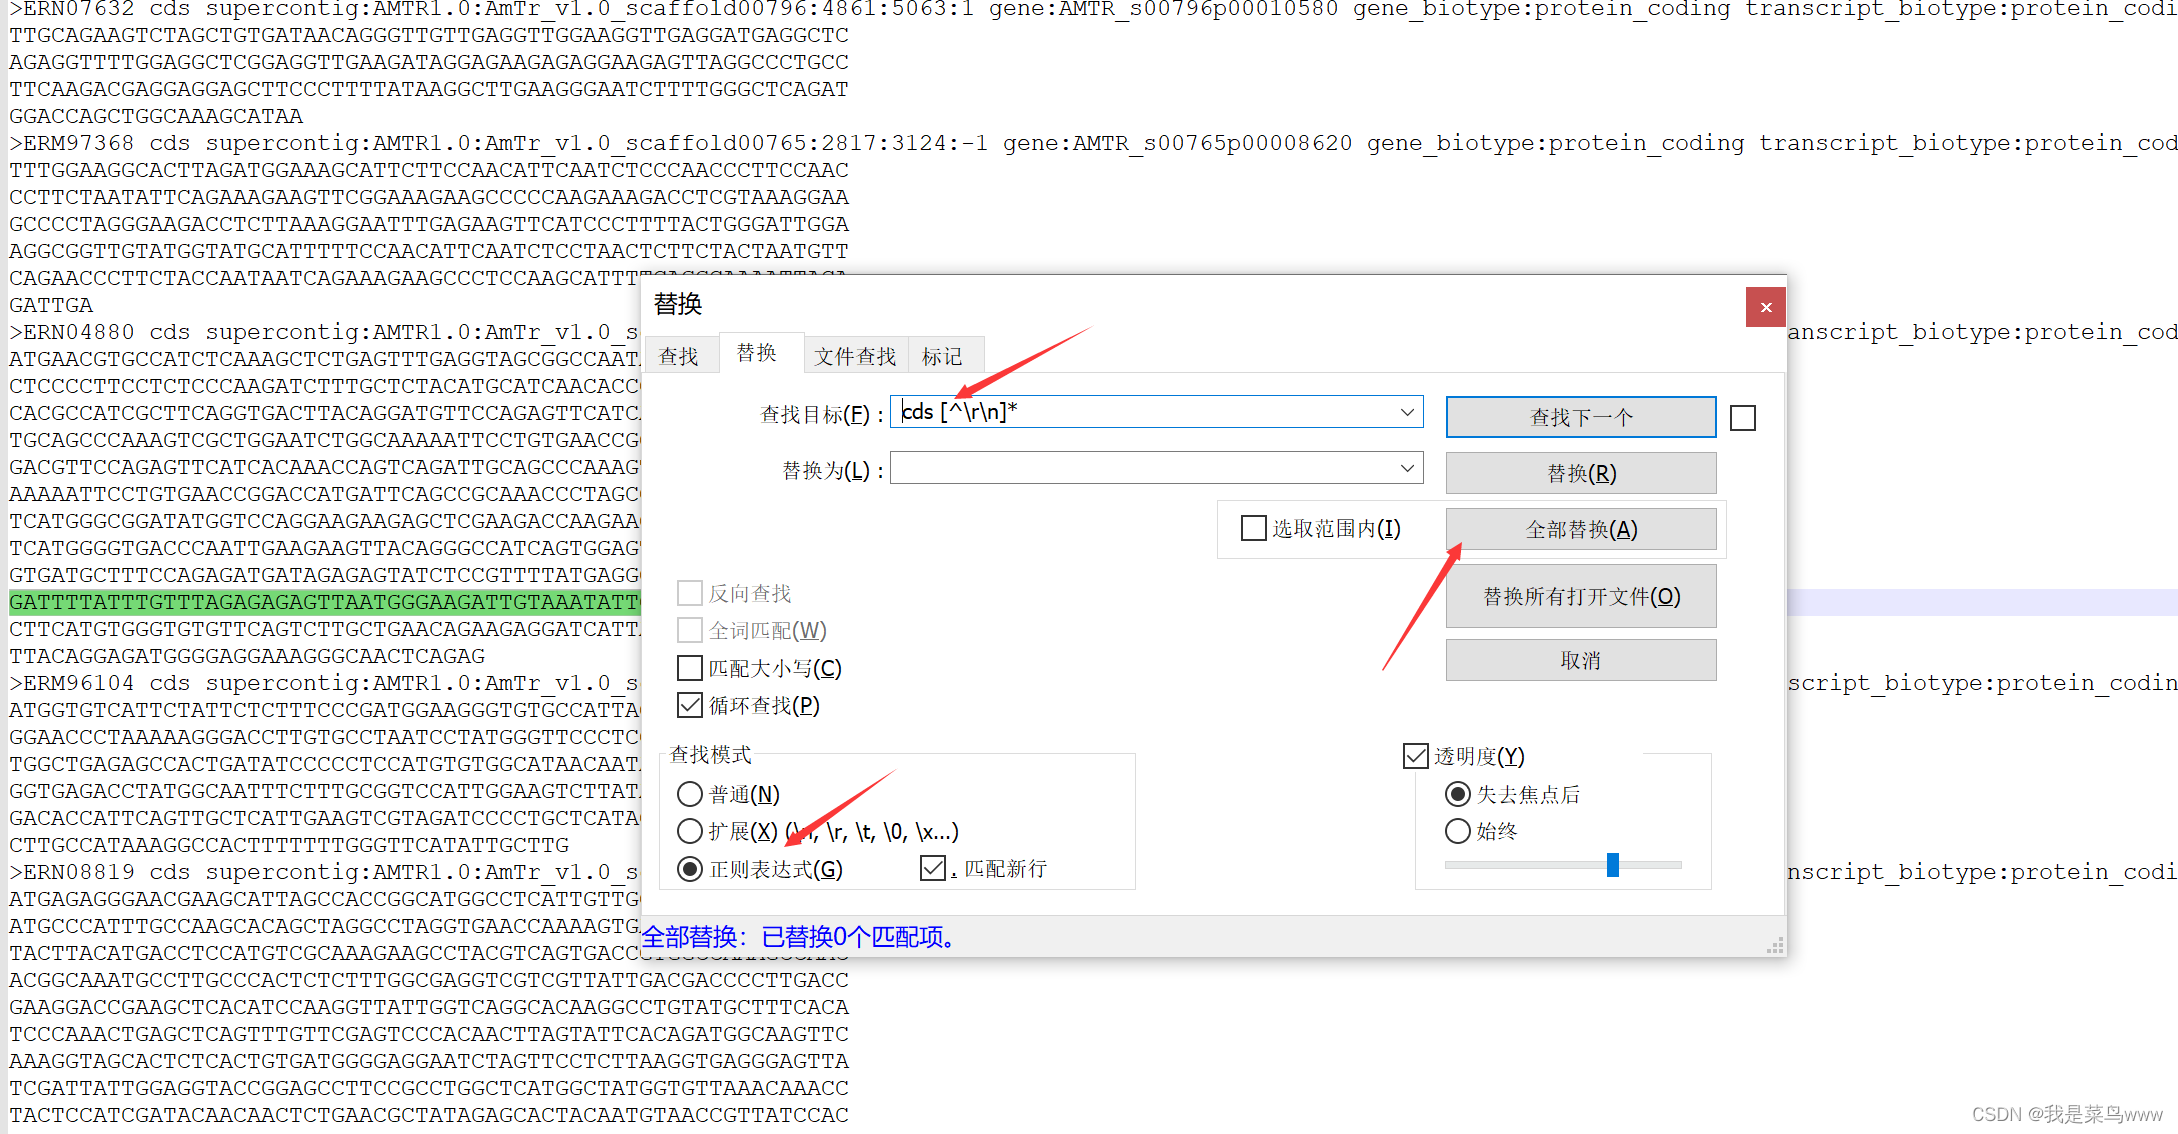
Task: Select the 标记 tab
Action: pyautogui.click(x=941, y=356)
